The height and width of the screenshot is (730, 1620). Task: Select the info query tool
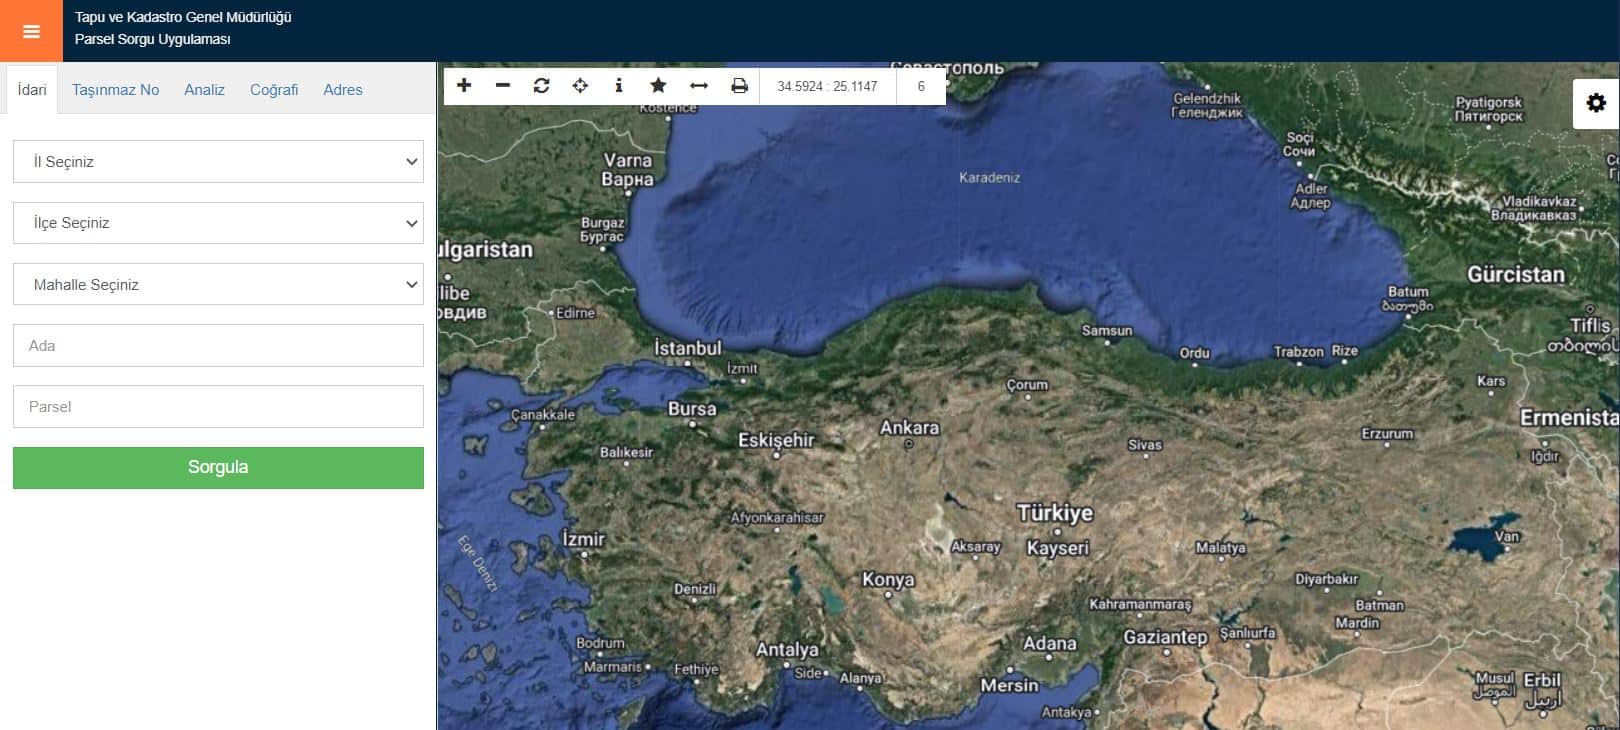(619, 86)
